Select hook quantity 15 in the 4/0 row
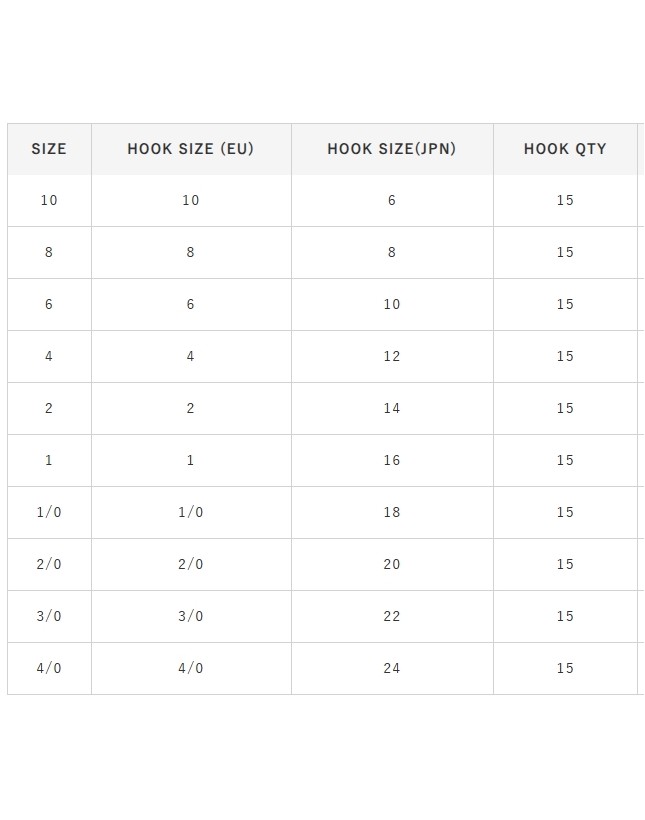 point(565,668)
